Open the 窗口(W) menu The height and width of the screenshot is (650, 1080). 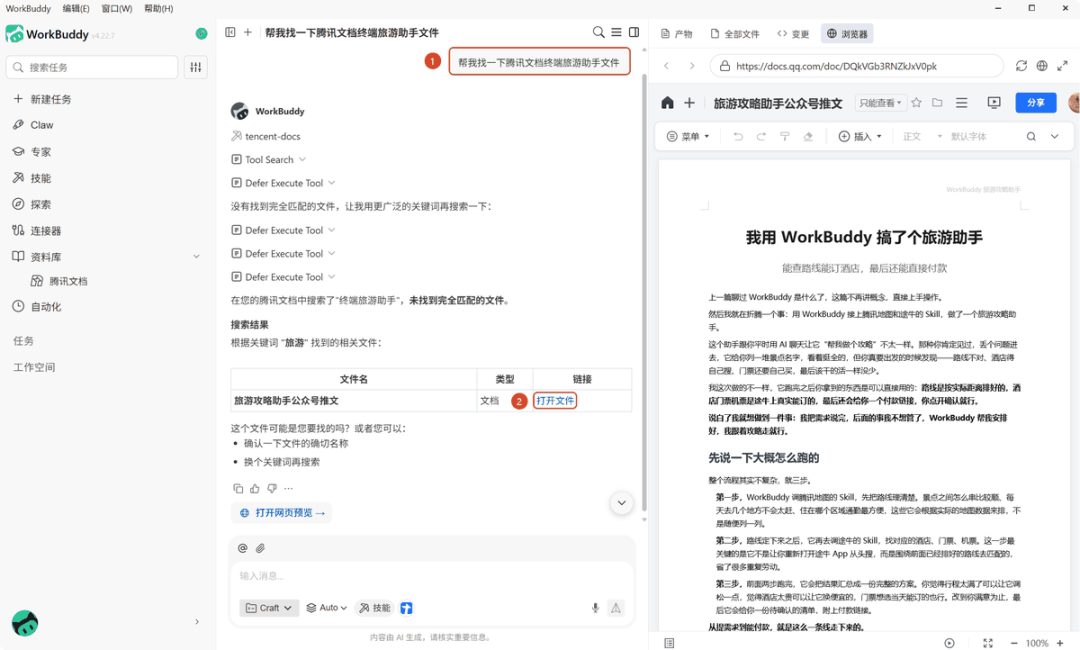(x=116, y=8)
